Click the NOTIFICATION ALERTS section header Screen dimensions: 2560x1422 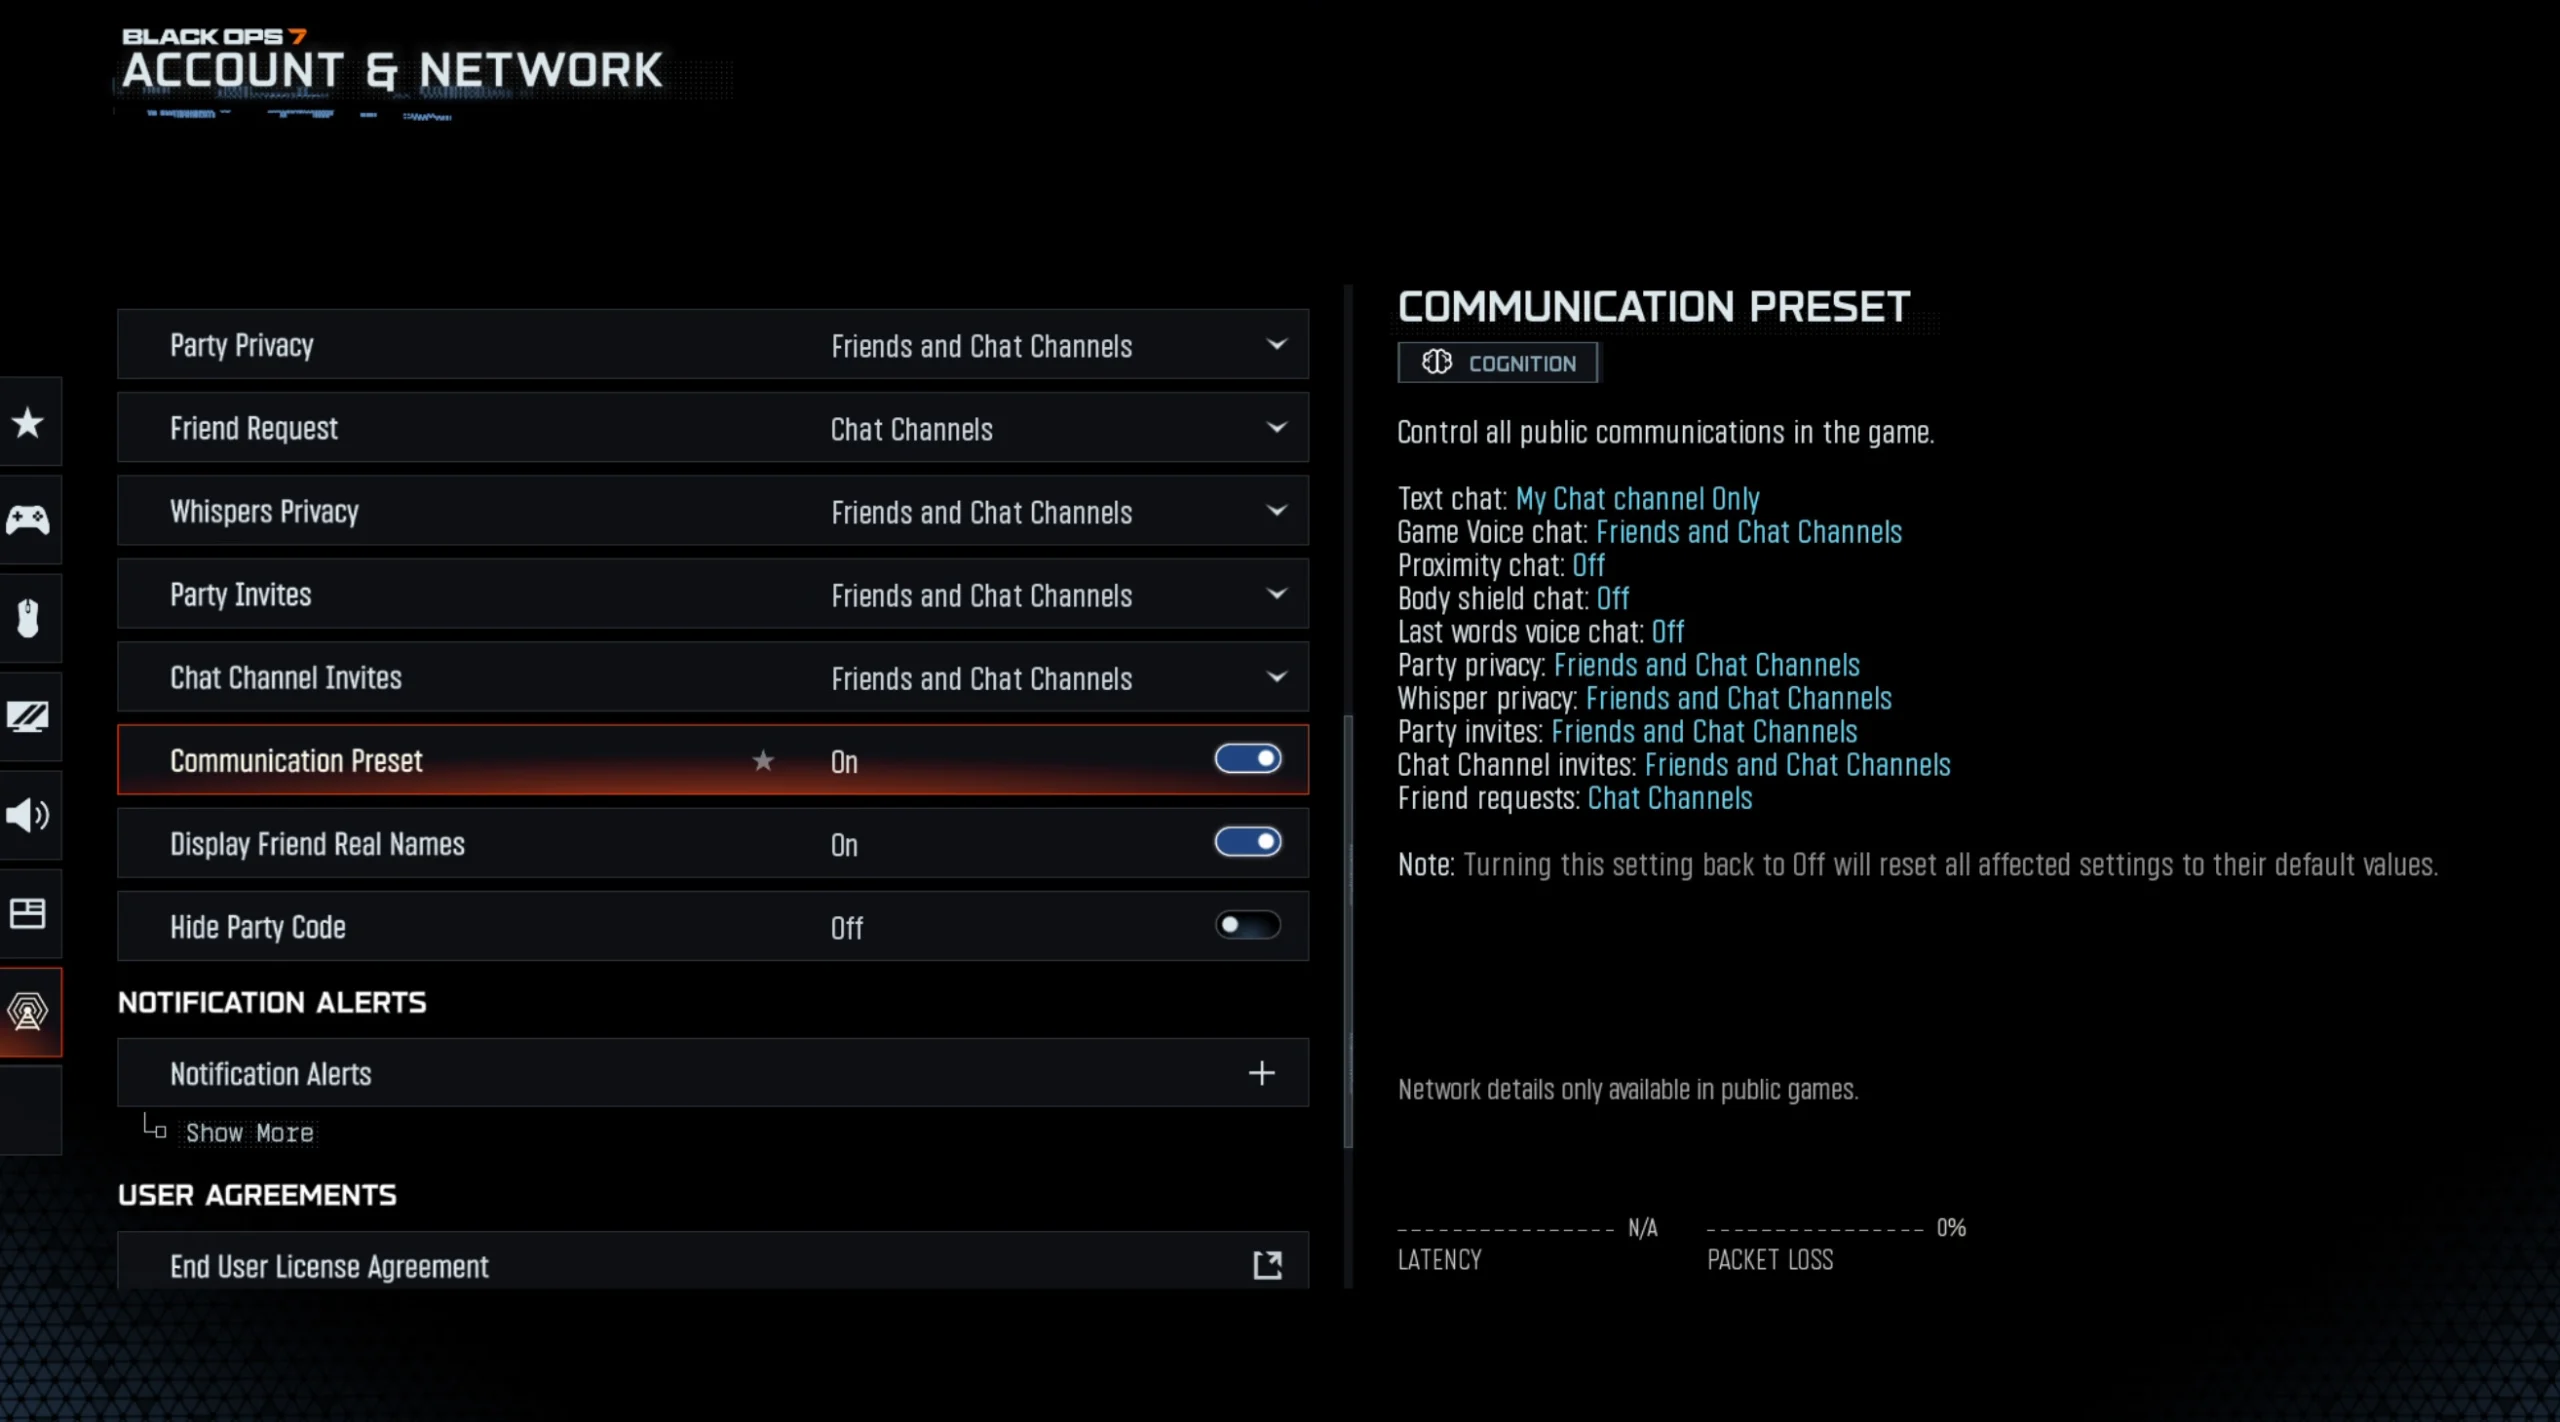click(x=272, y=1002)
